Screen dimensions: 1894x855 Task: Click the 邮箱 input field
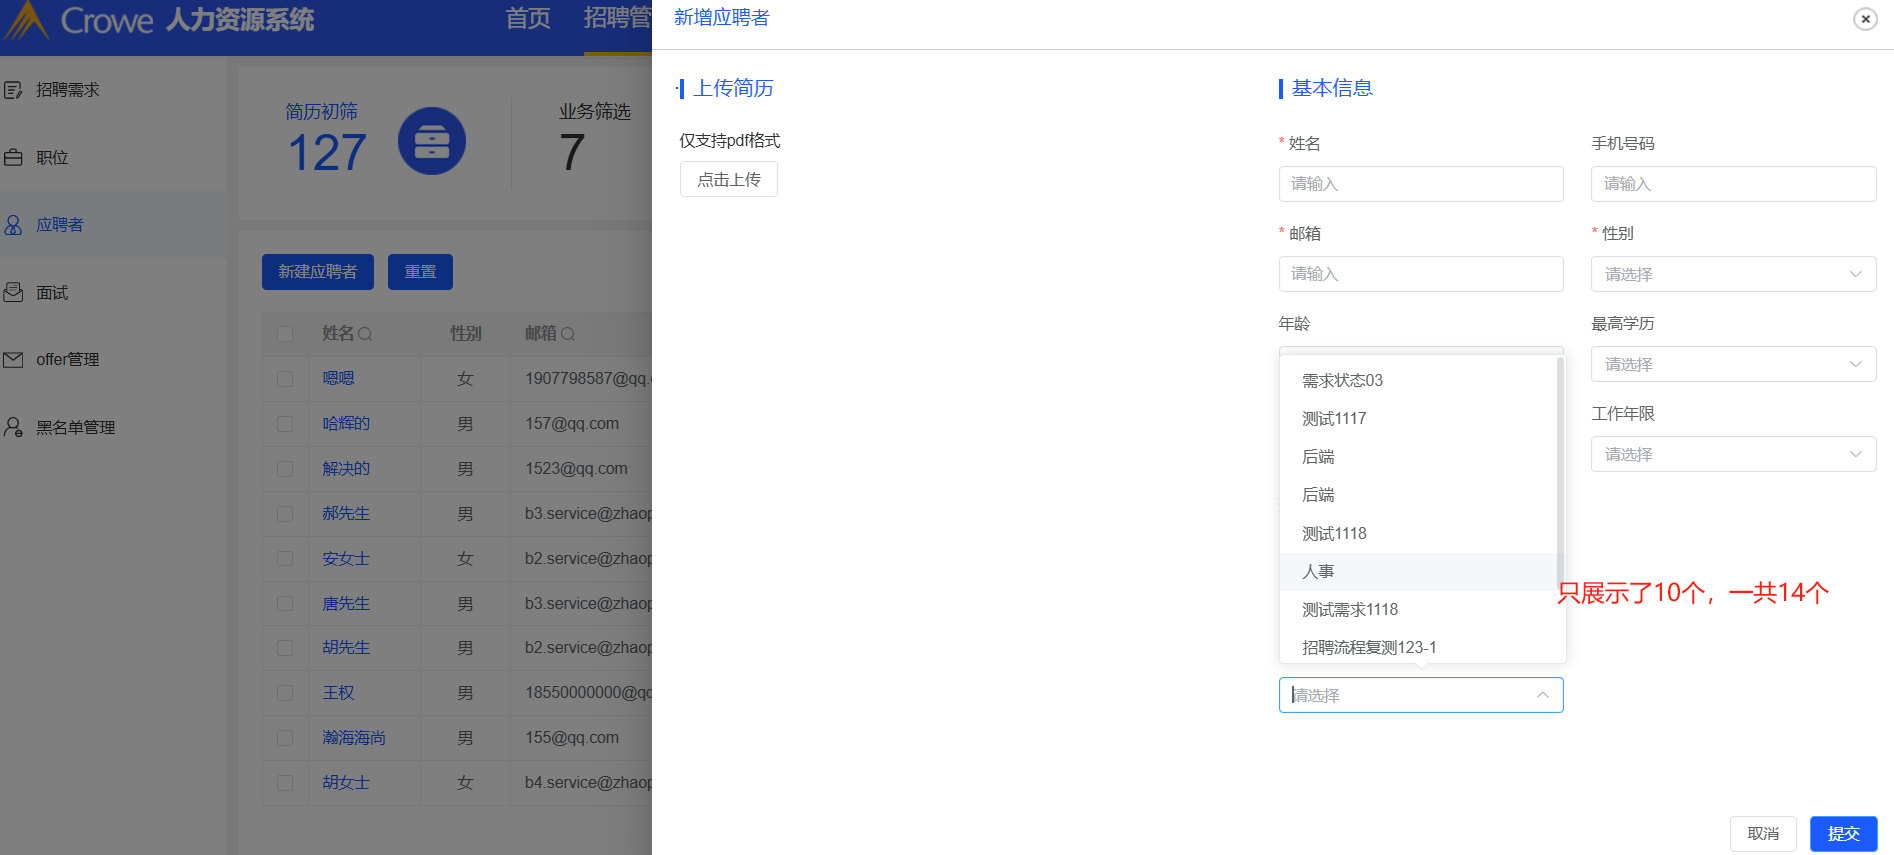click(x=1421, y=274)
